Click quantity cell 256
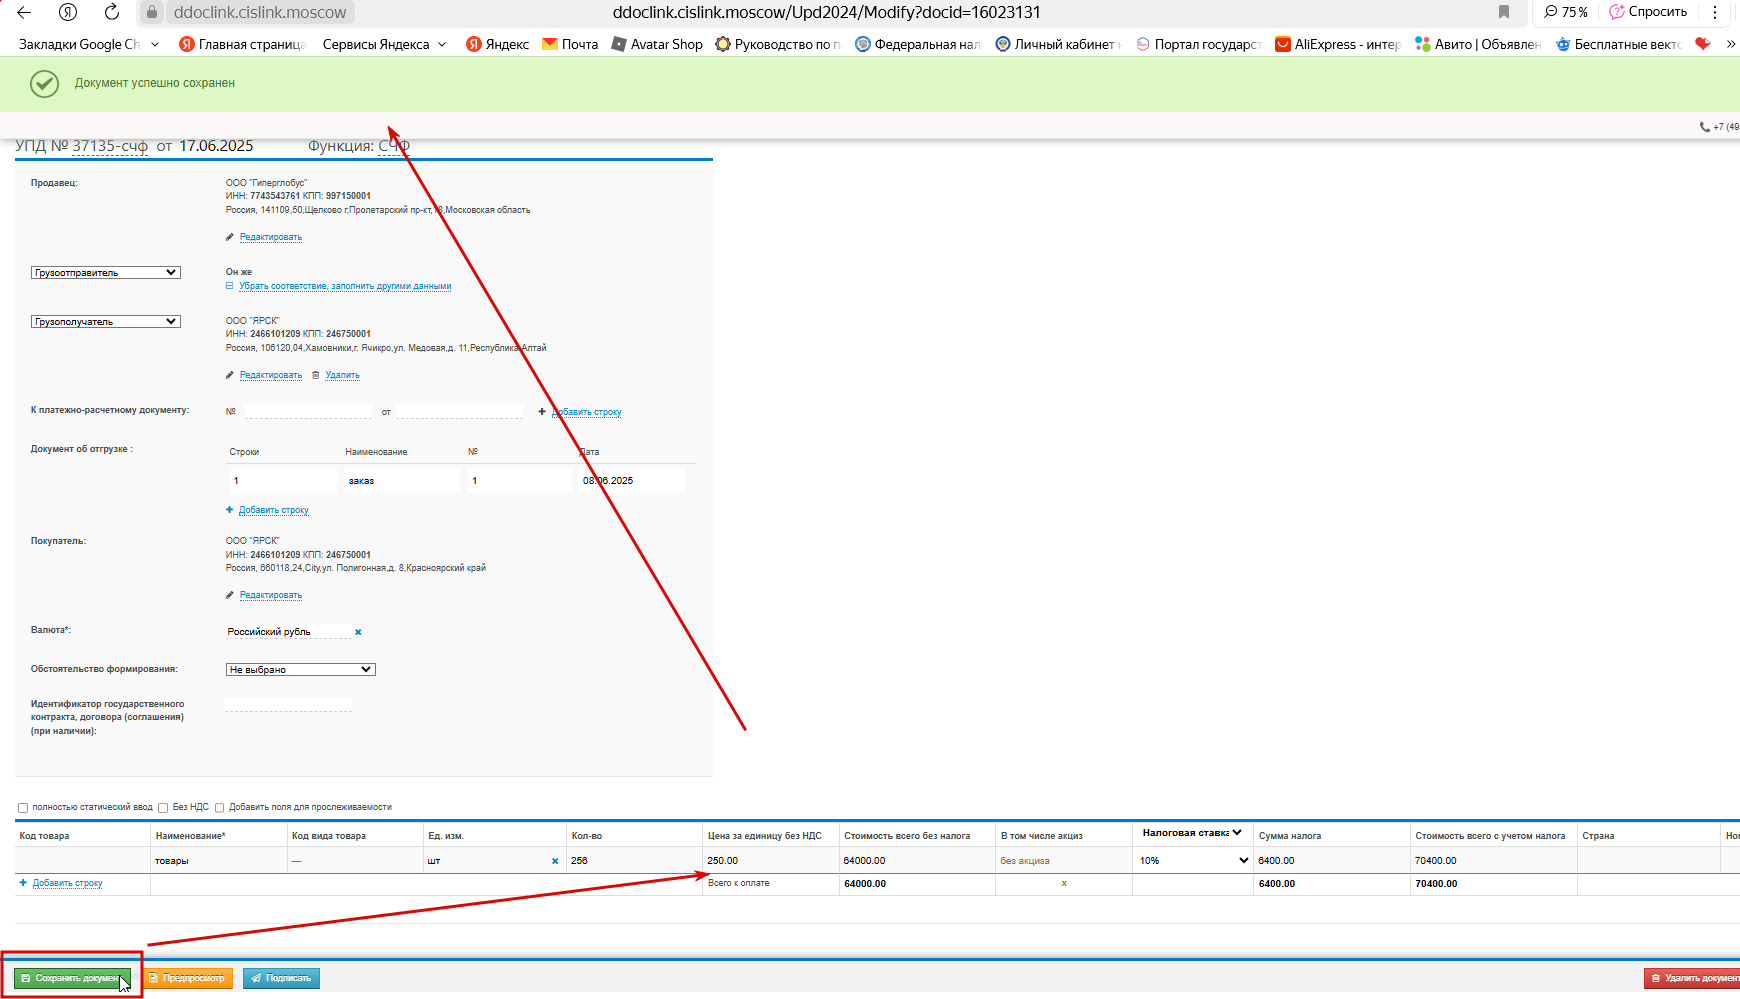 click(x=634, y=861)
